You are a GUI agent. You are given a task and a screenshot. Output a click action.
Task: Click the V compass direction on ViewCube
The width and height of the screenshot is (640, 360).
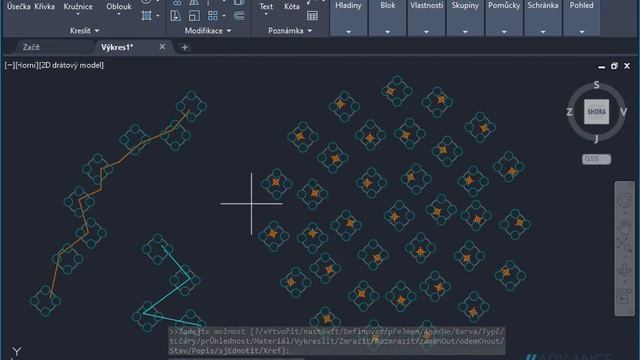(623, 112)
